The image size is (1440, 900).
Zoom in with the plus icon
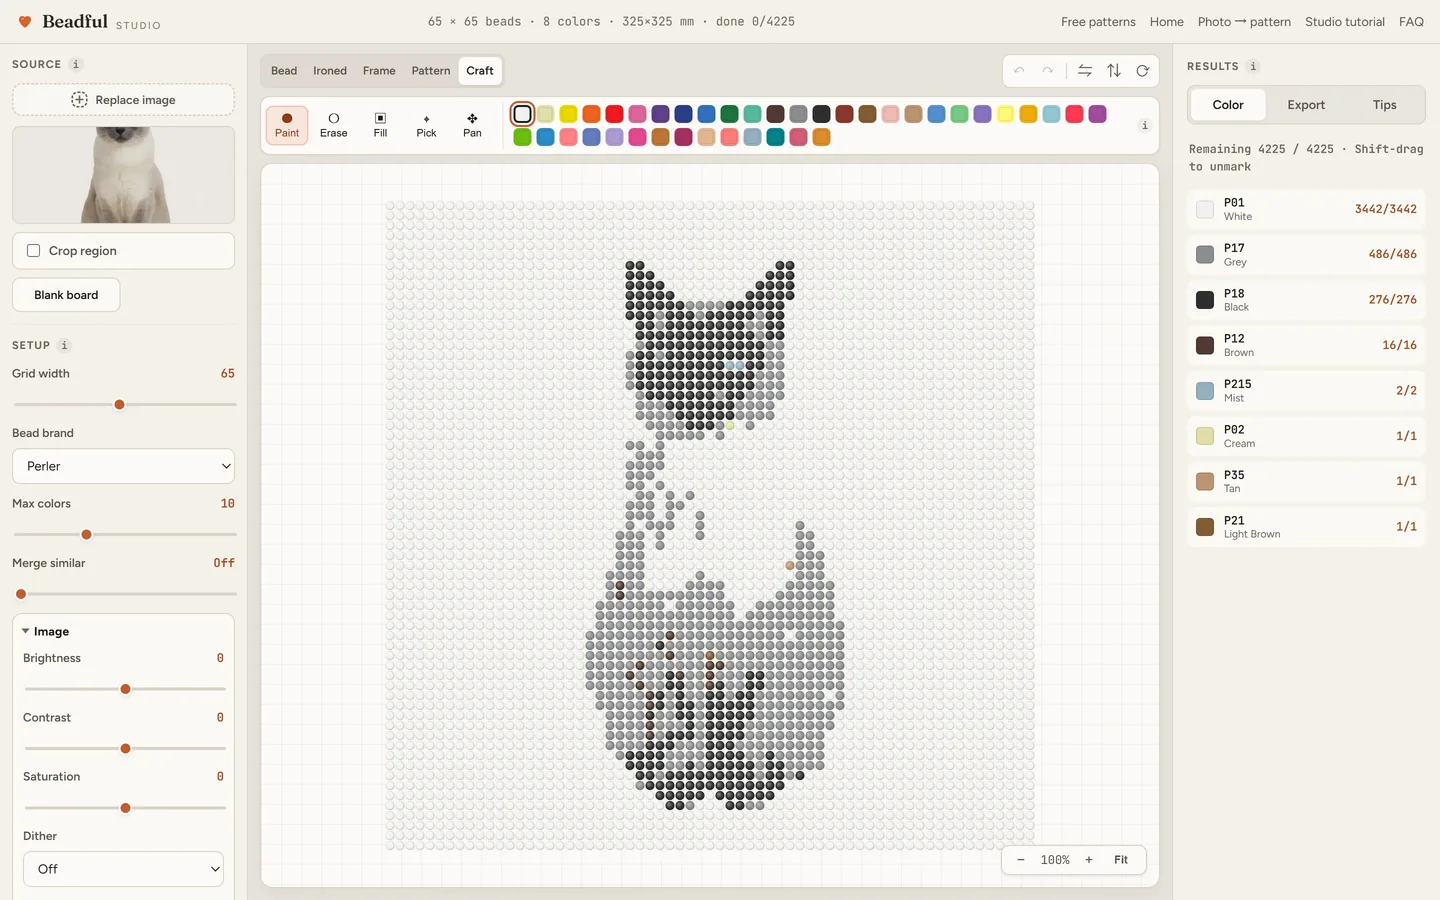1089,860
